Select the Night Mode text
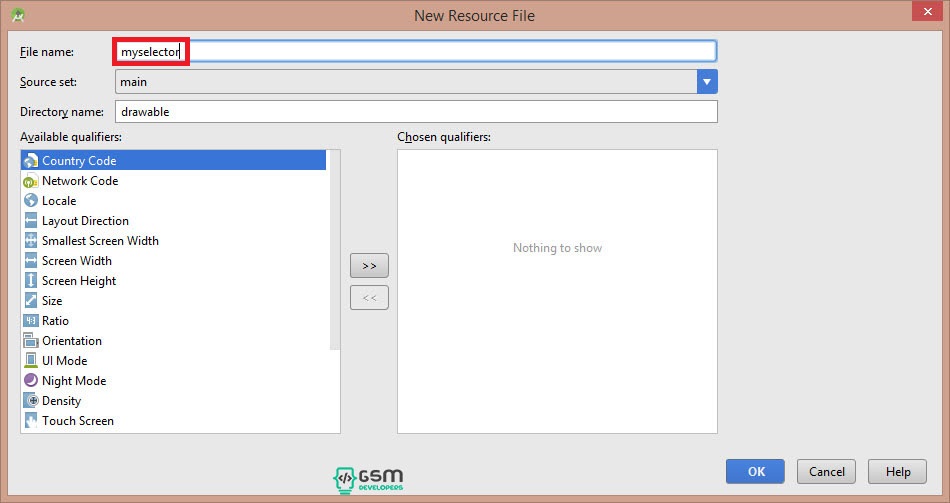 pyautogui.click(x=74, y=381)
